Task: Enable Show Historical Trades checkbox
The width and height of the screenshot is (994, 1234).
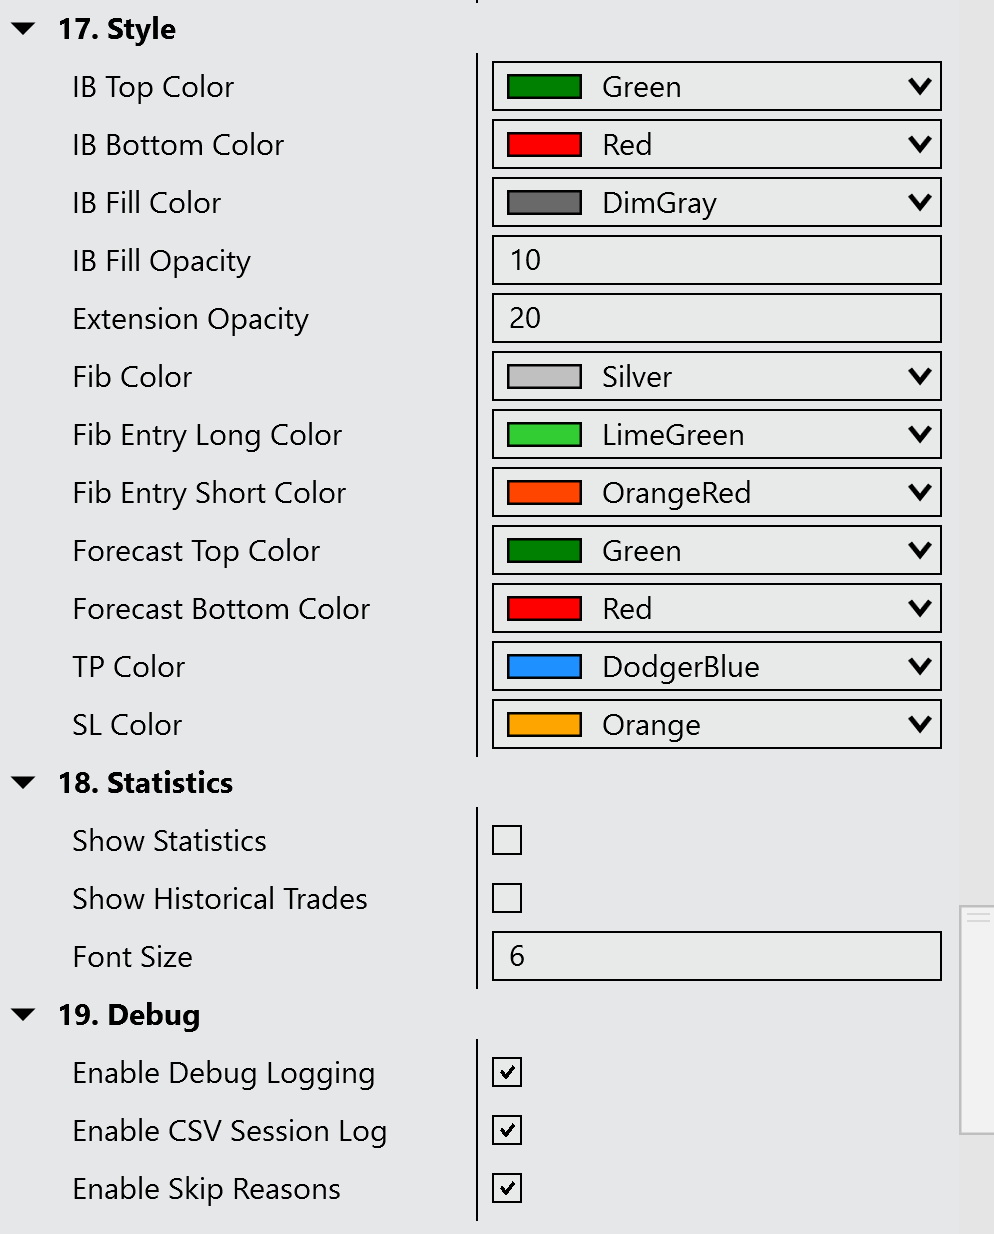Action: click(x=507, y=898)
